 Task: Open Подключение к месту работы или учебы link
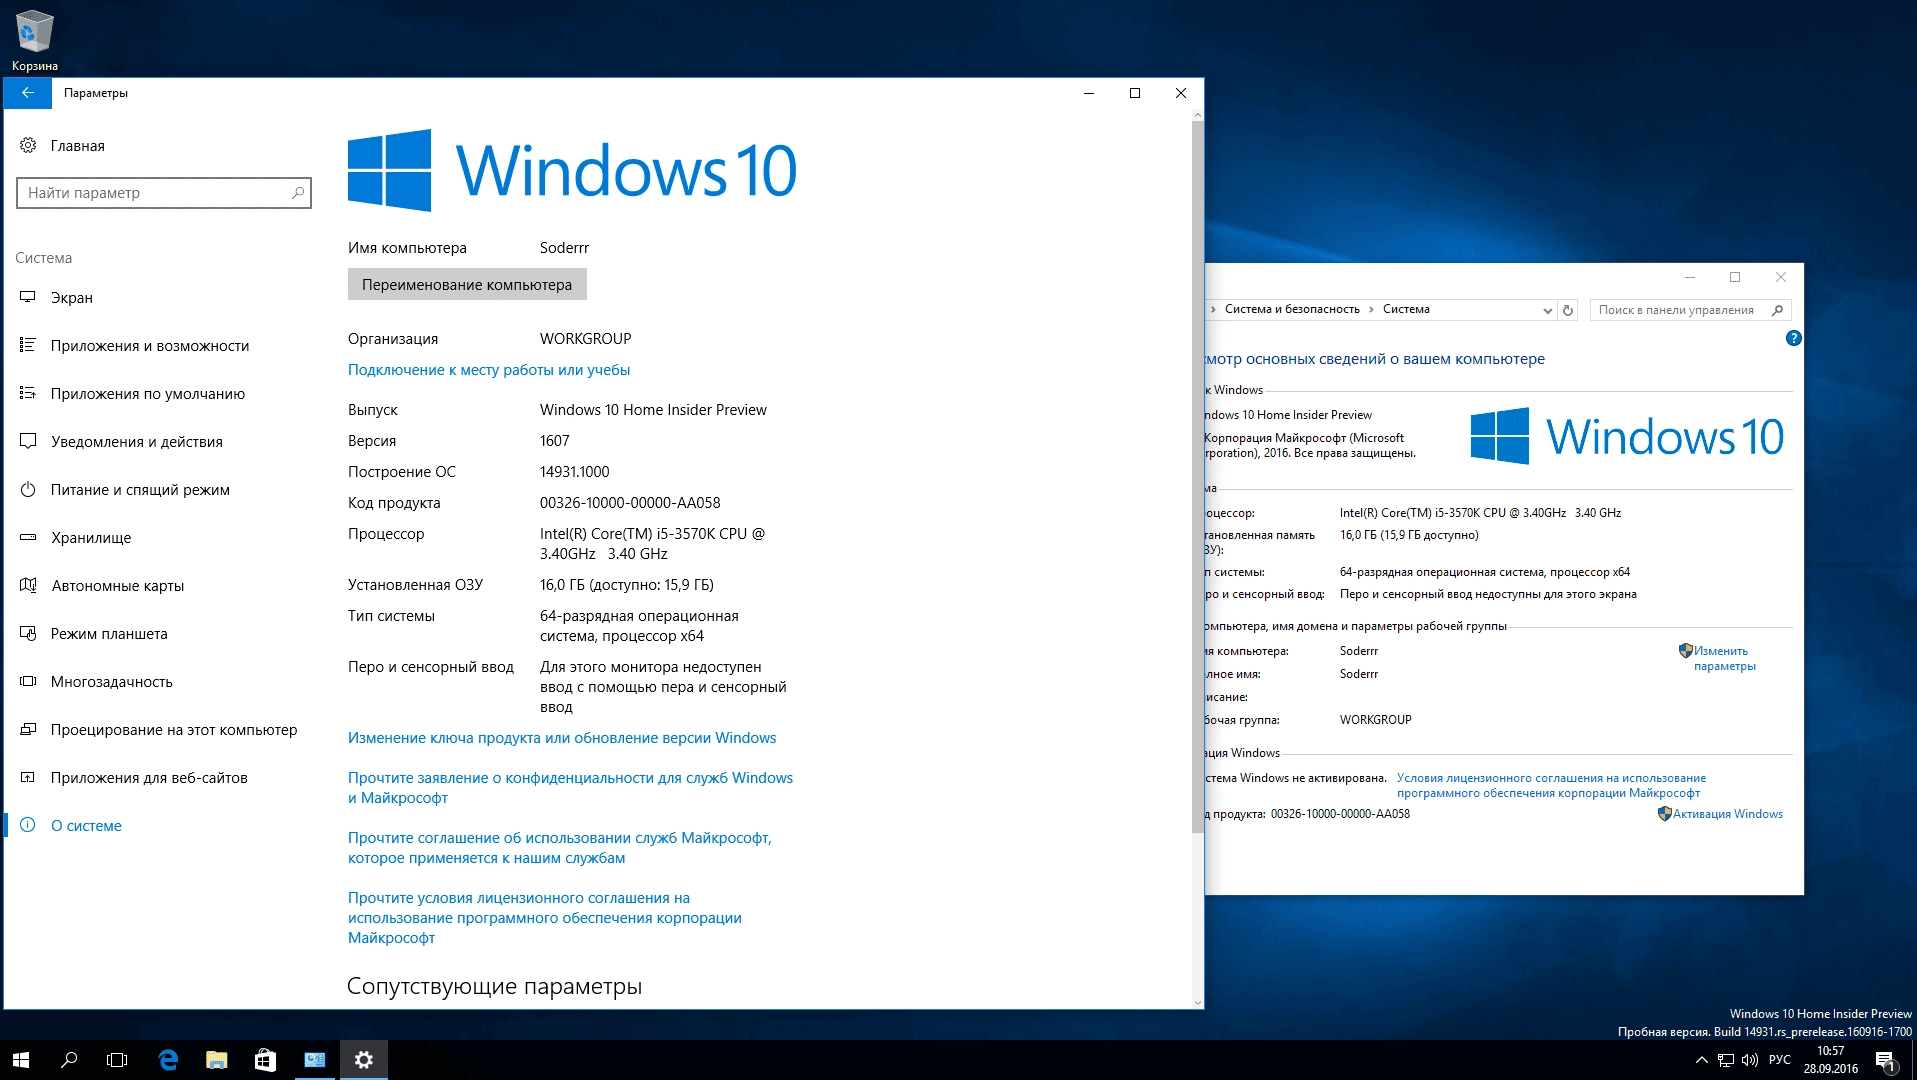(489, 370)
